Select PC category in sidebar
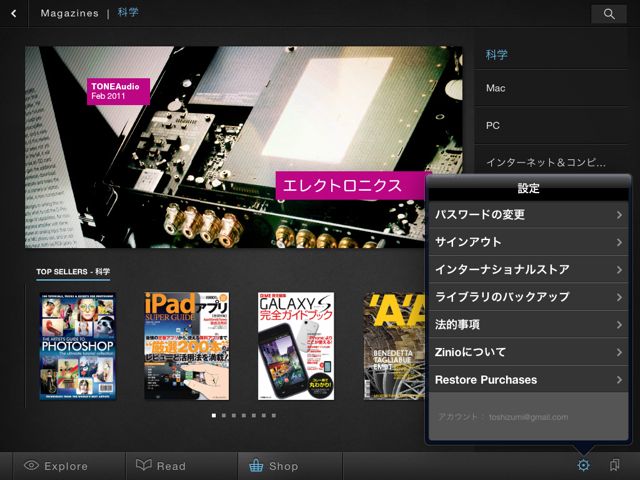 (x=551, y=126)
